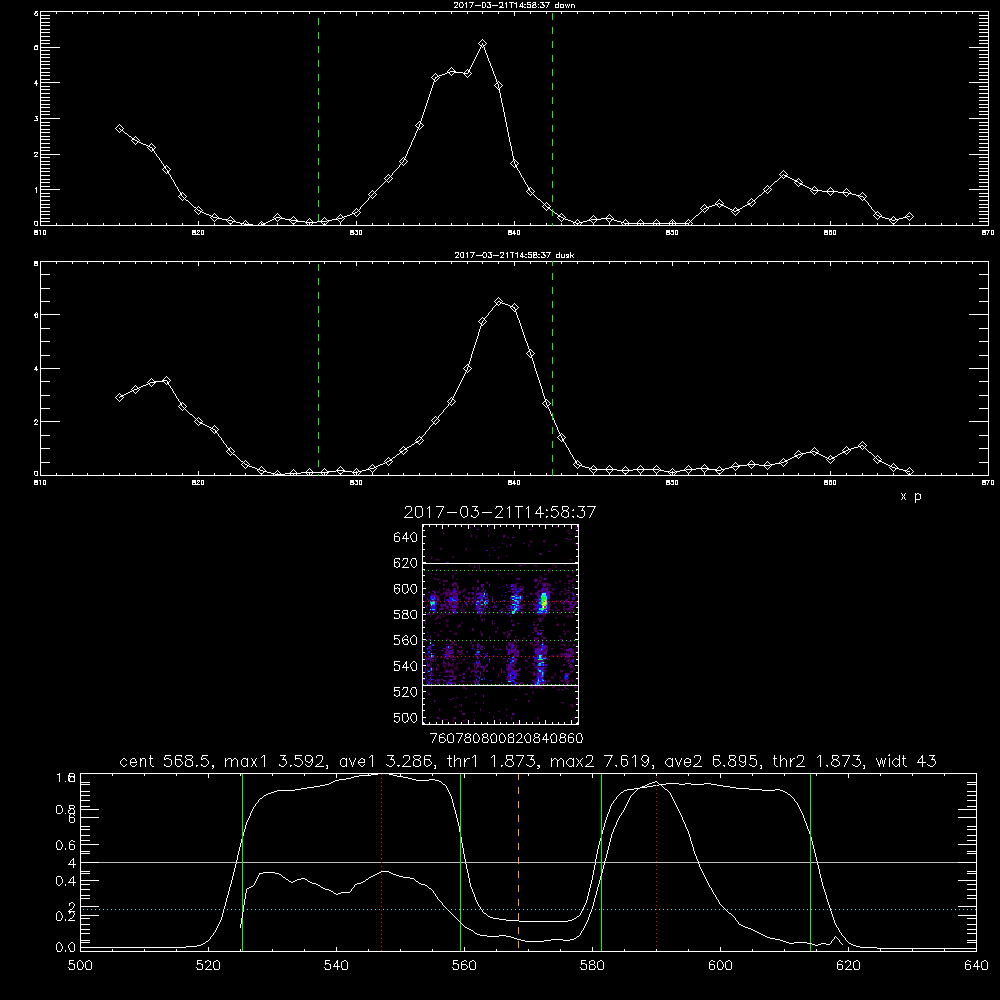Screen dimensions: 1000x1000
Task: Click the x-axis label 820 of the dusk plot
Action: coord(198,483)
